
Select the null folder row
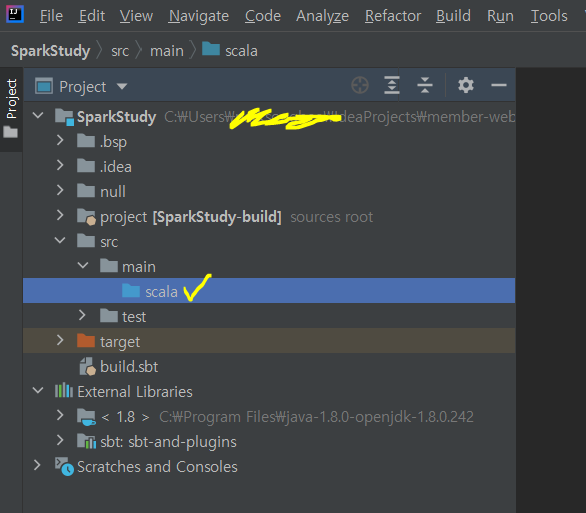coord(269,192)
